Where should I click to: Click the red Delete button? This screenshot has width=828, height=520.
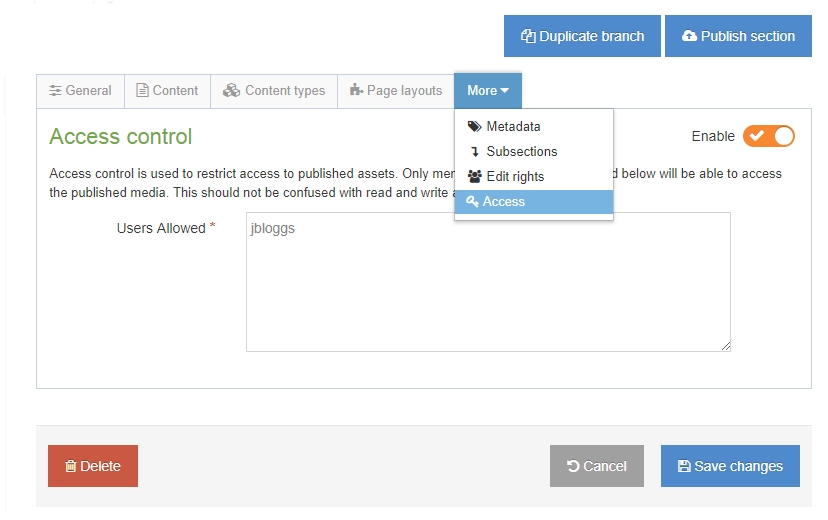tap(93, 466)
